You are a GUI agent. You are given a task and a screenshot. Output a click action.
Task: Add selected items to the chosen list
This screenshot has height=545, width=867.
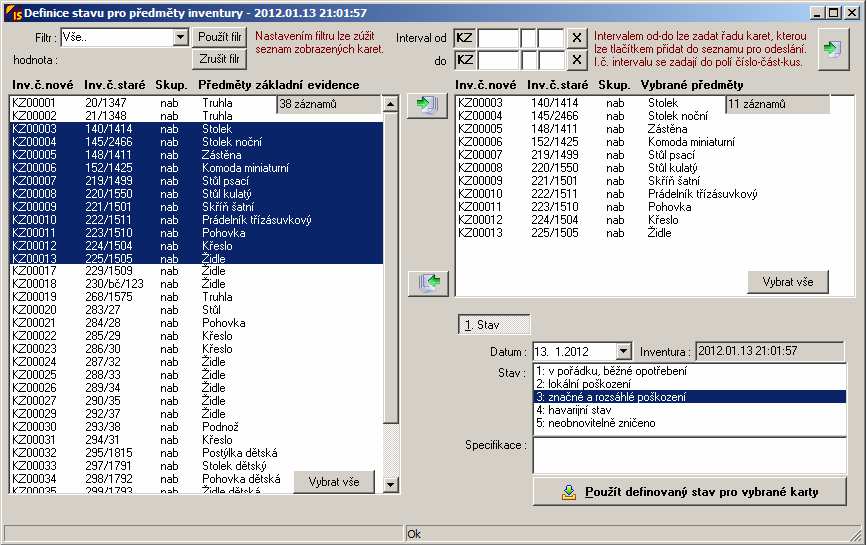tap(427, 105)
